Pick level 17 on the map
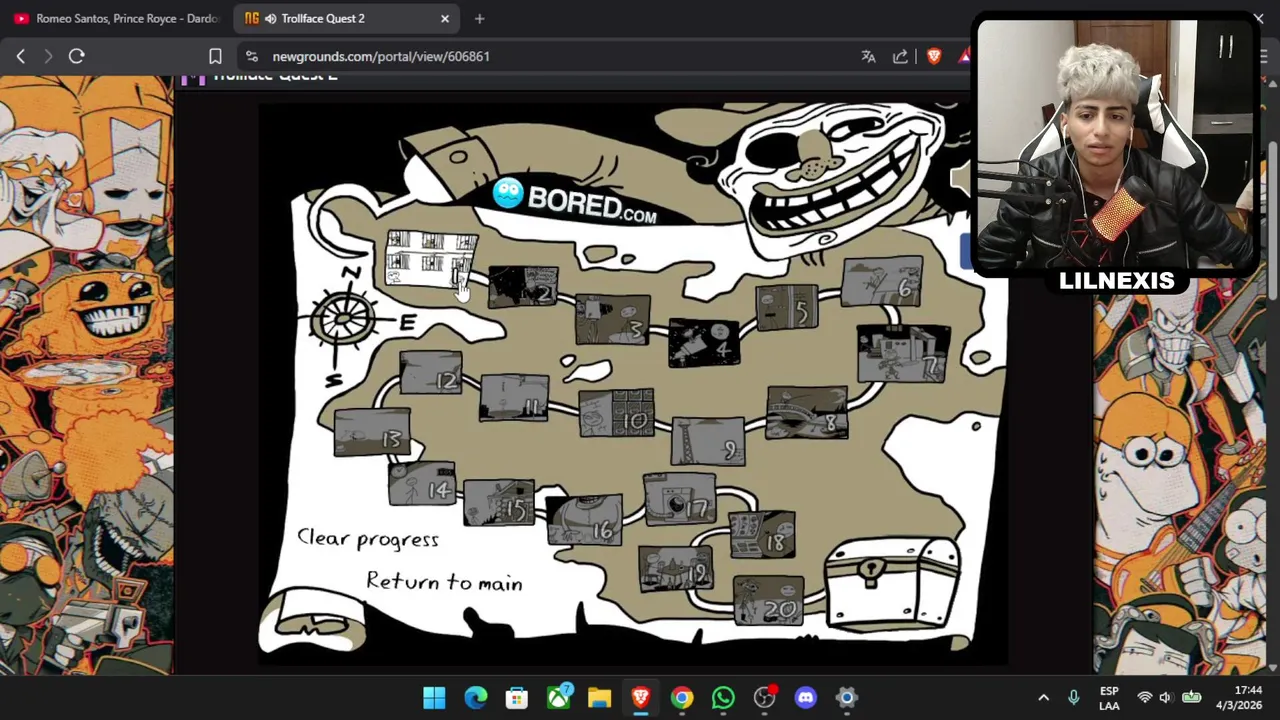Viewport: 1280px width, 720px height. 680,500
